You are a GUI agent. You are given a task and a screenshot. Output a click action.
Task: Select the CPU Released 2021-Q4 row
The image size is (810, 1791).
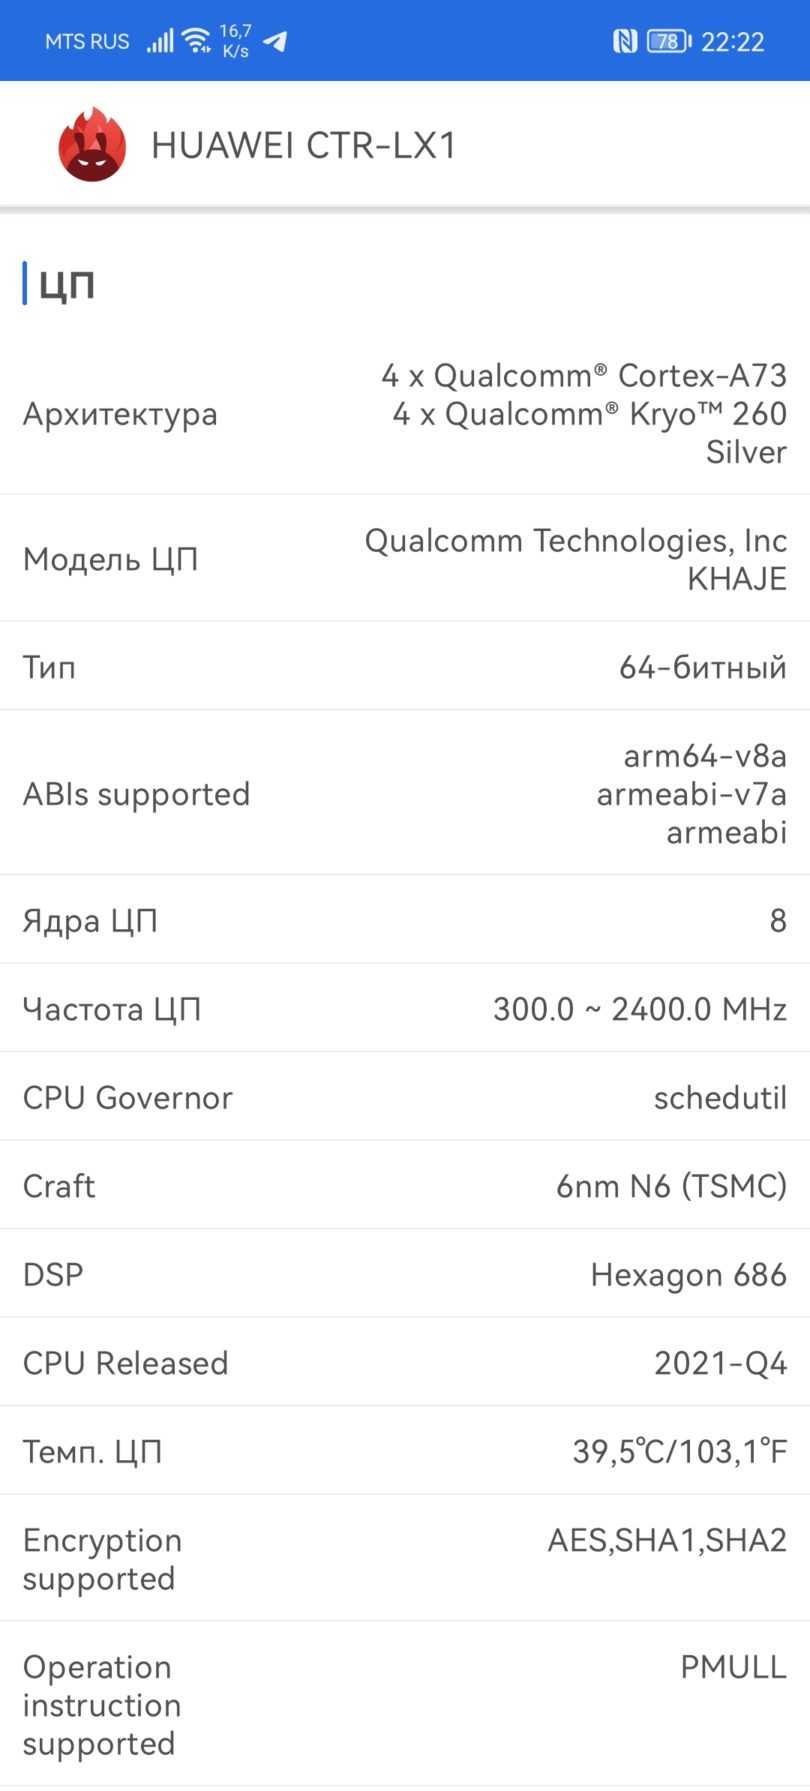pyautogui.click(x=405, y=1363)
